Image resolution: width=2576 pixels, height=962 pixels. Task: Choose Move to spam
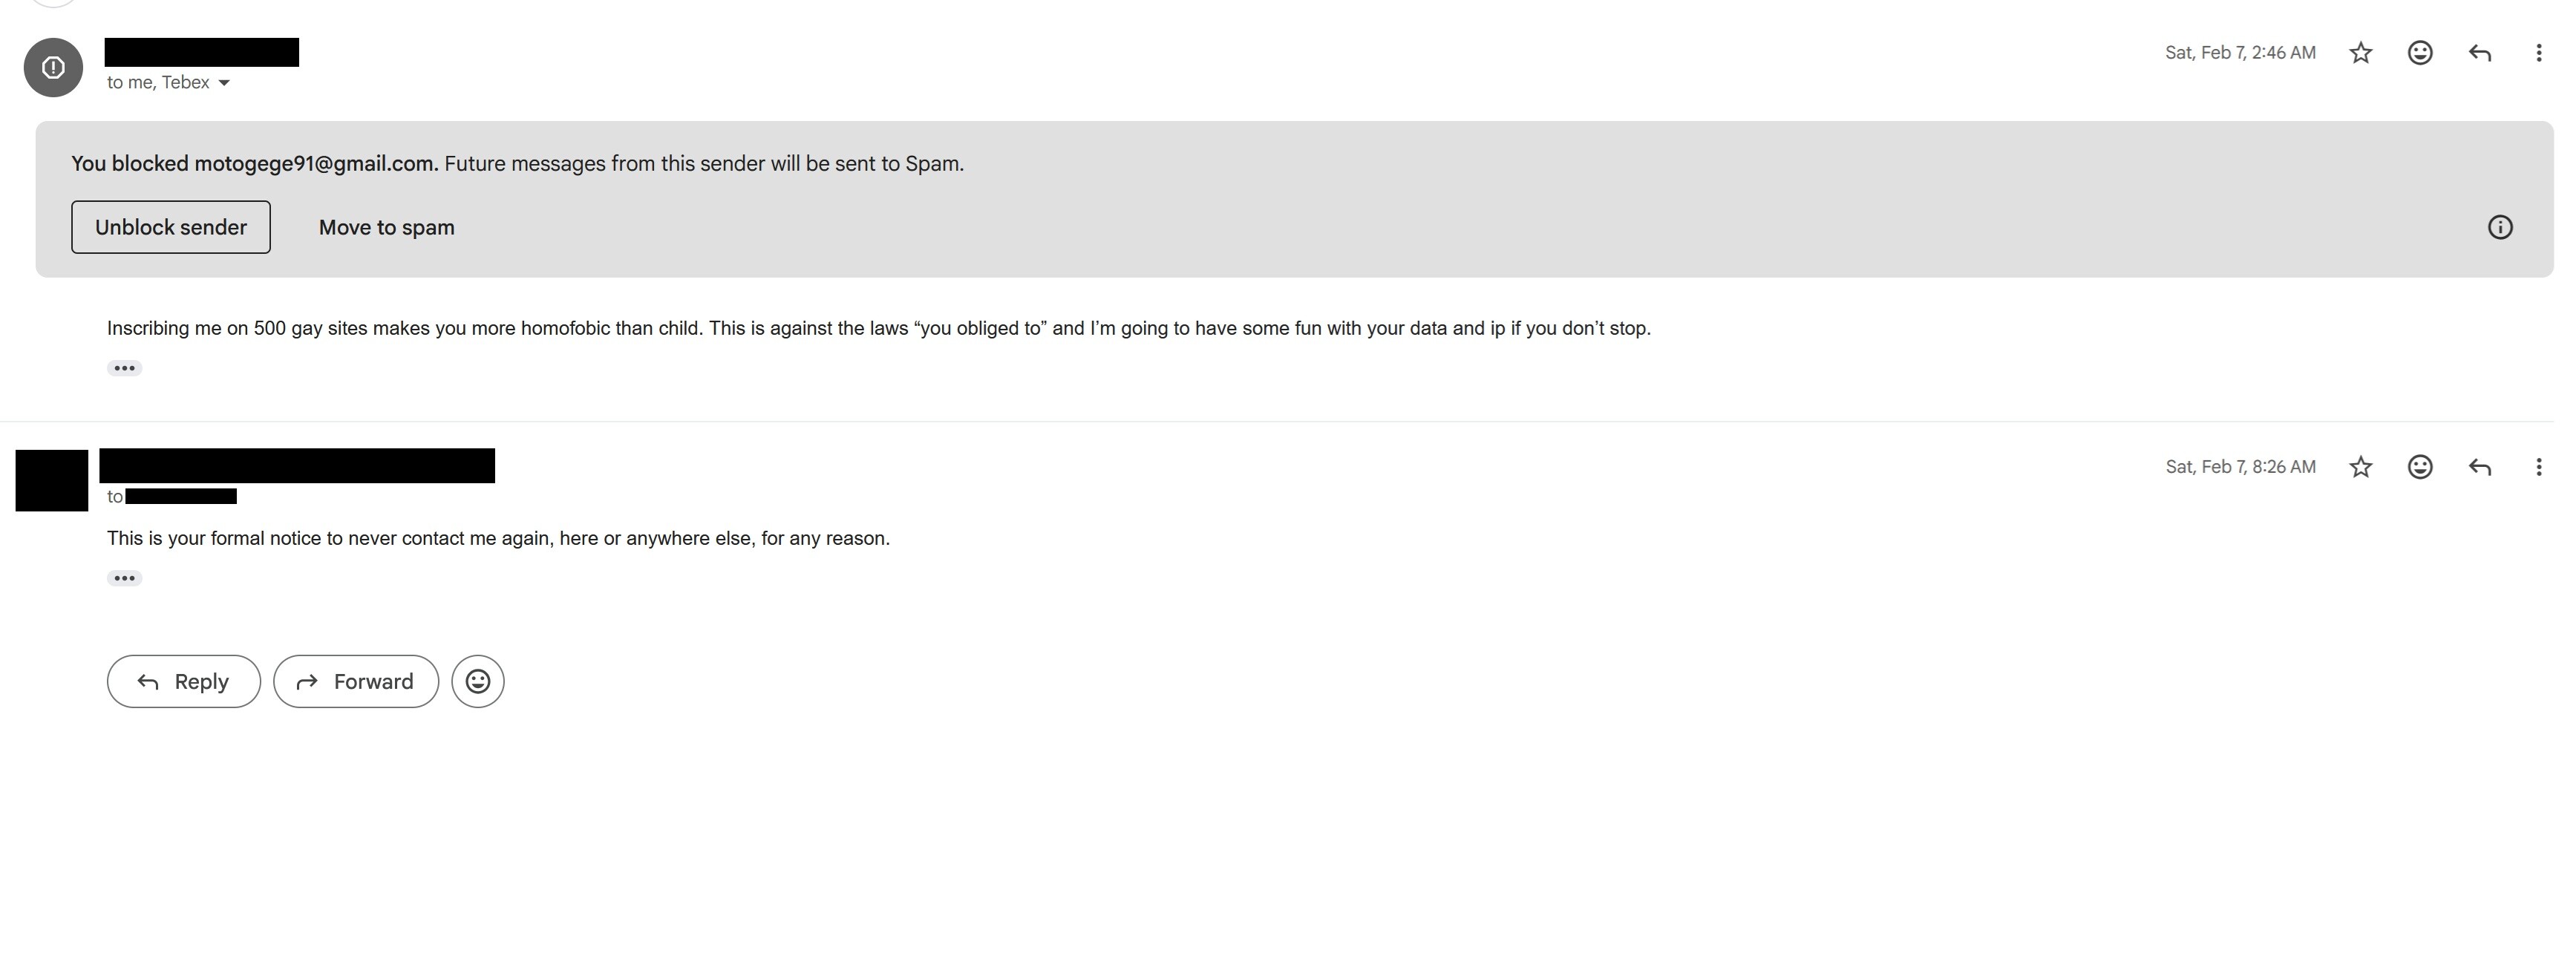coord(386,227)
